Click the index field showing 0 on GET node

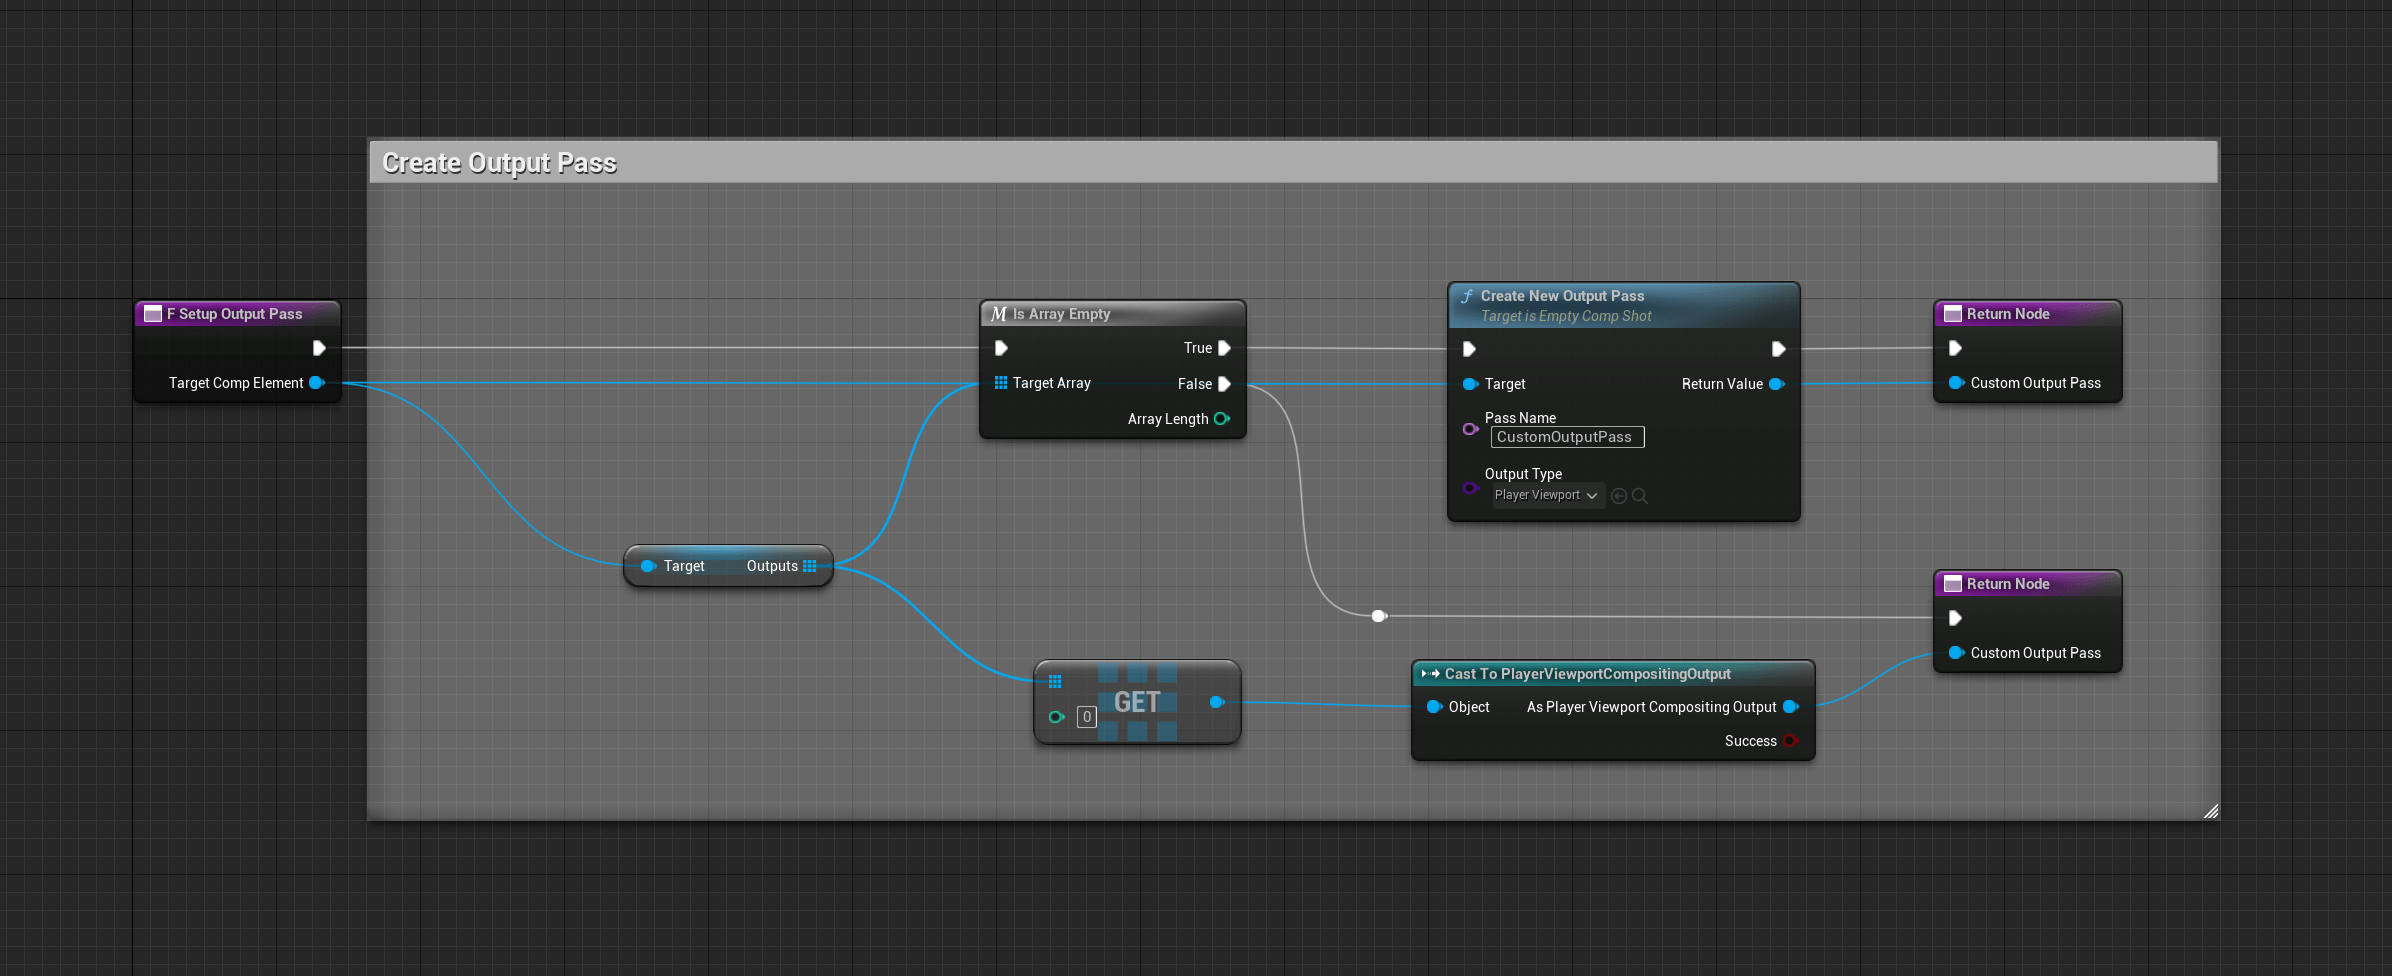tap(1086, 717)
